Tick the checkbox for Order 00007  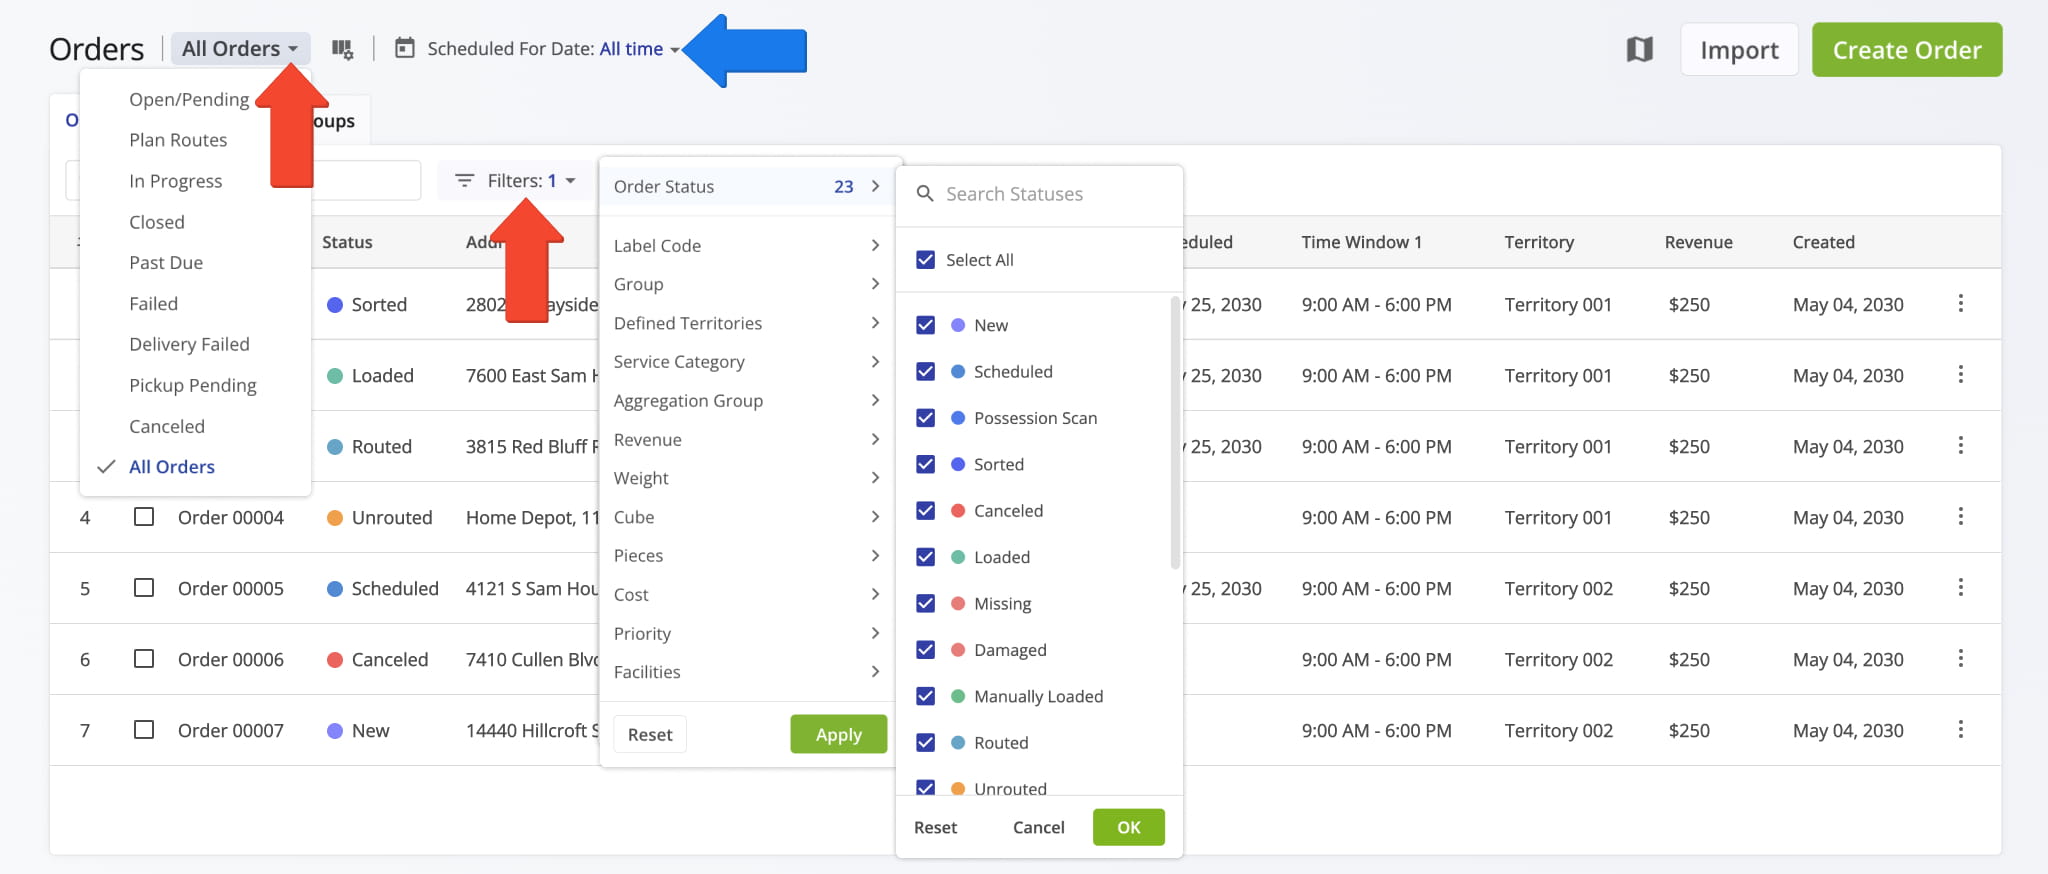click(x=144, y=730)
